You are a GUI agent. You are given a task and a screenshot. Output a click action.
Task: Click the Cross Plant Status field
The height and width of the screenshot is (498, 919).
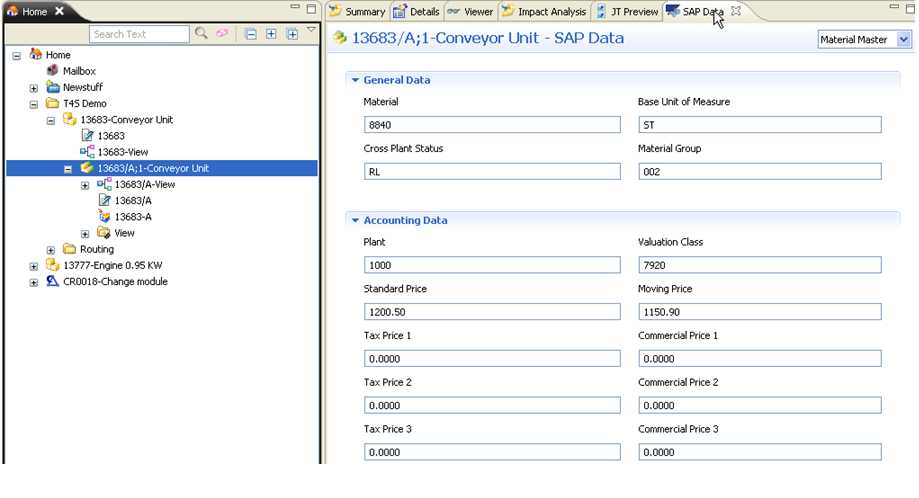(492, 171)
